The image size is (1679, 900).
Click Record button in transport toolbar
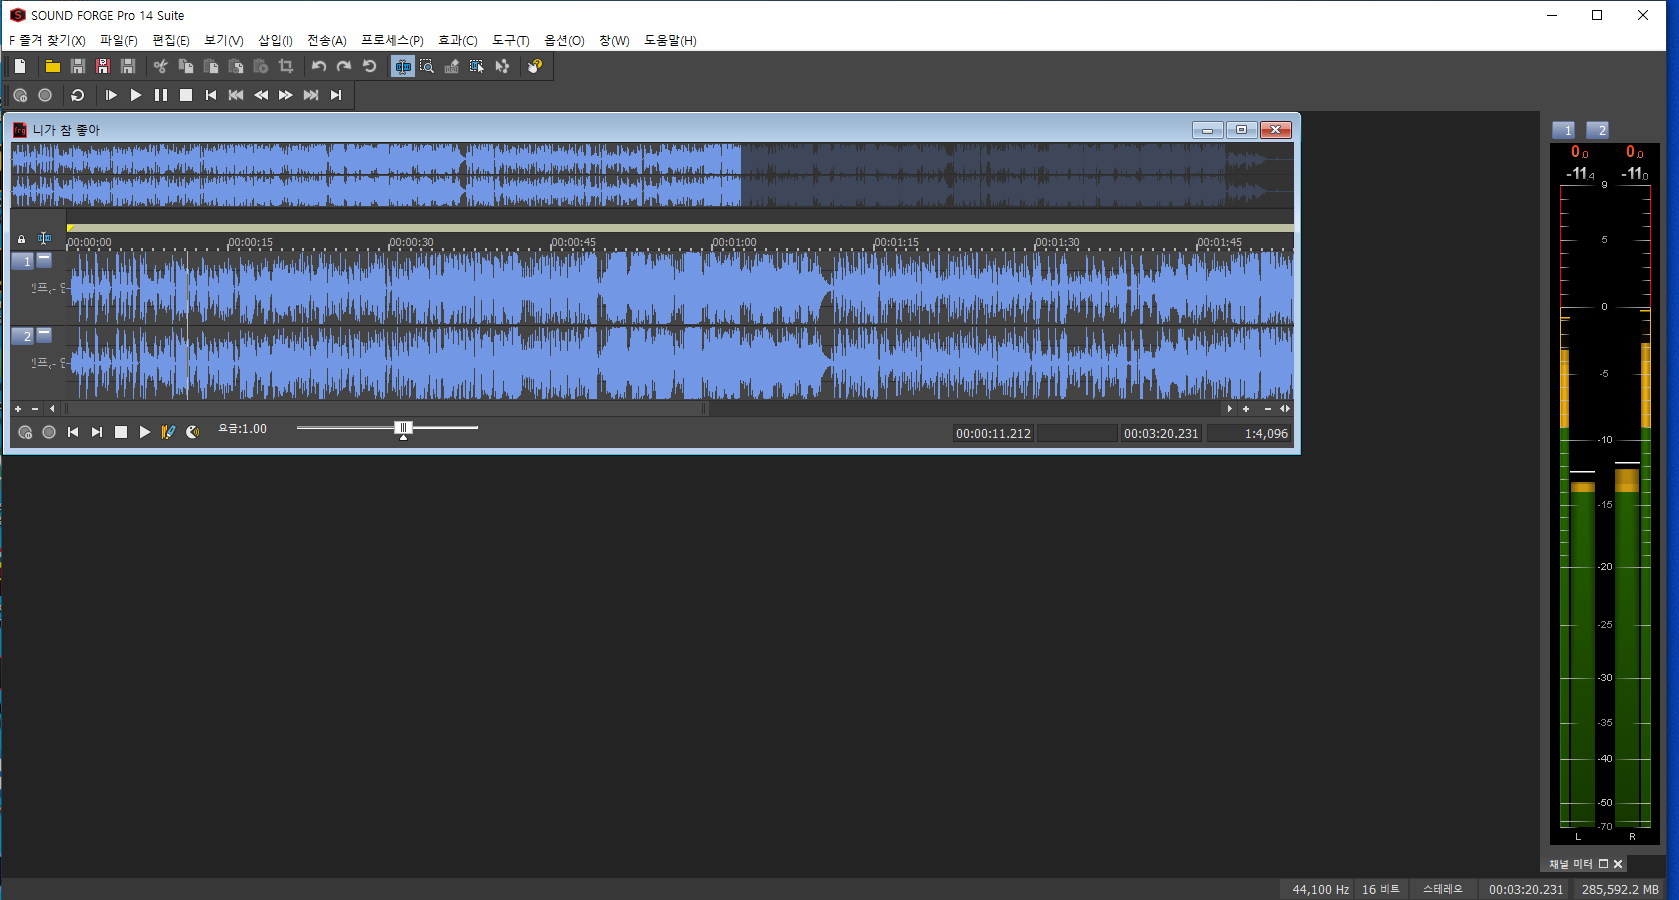[x=45, y=95]
